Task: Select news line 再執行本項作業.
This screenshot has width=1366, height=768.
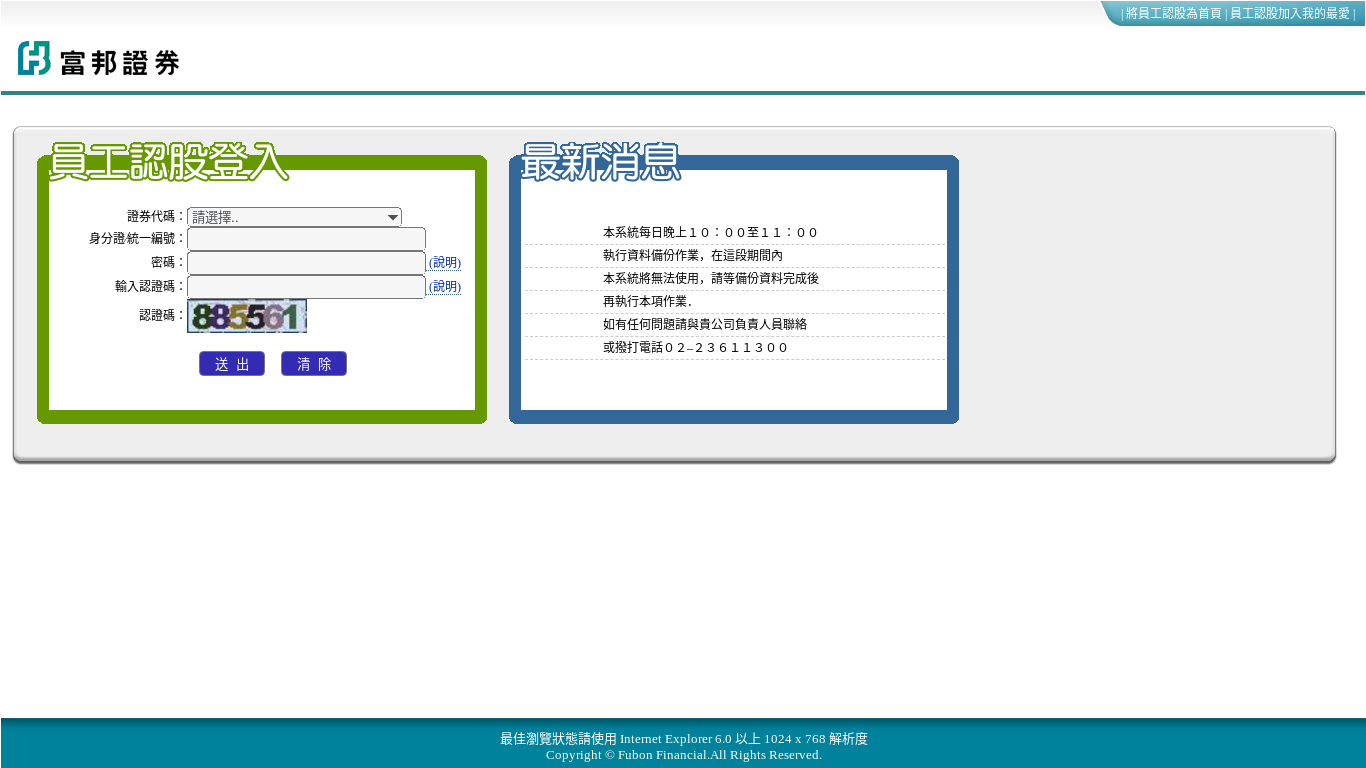Action: [x=647, y=302]
